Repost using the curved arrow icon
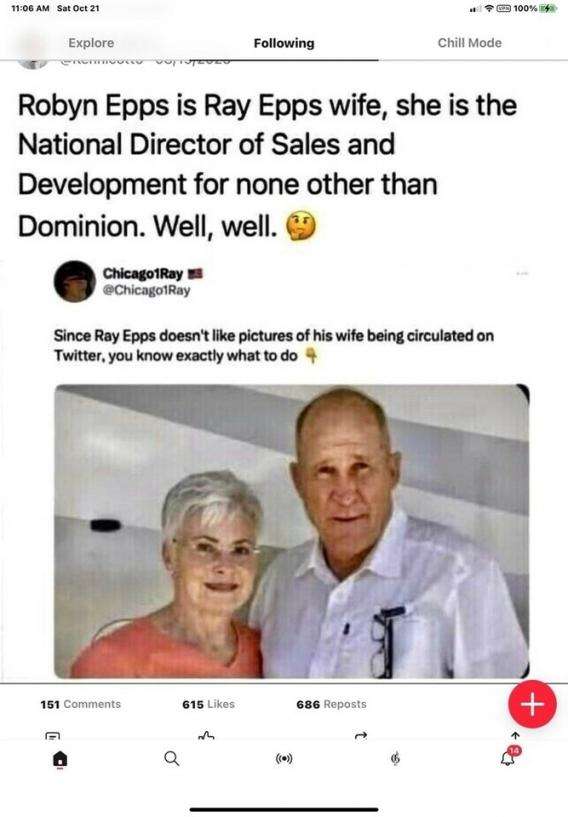568x817 pixels. pyautogui.click(x=361, y=736)
